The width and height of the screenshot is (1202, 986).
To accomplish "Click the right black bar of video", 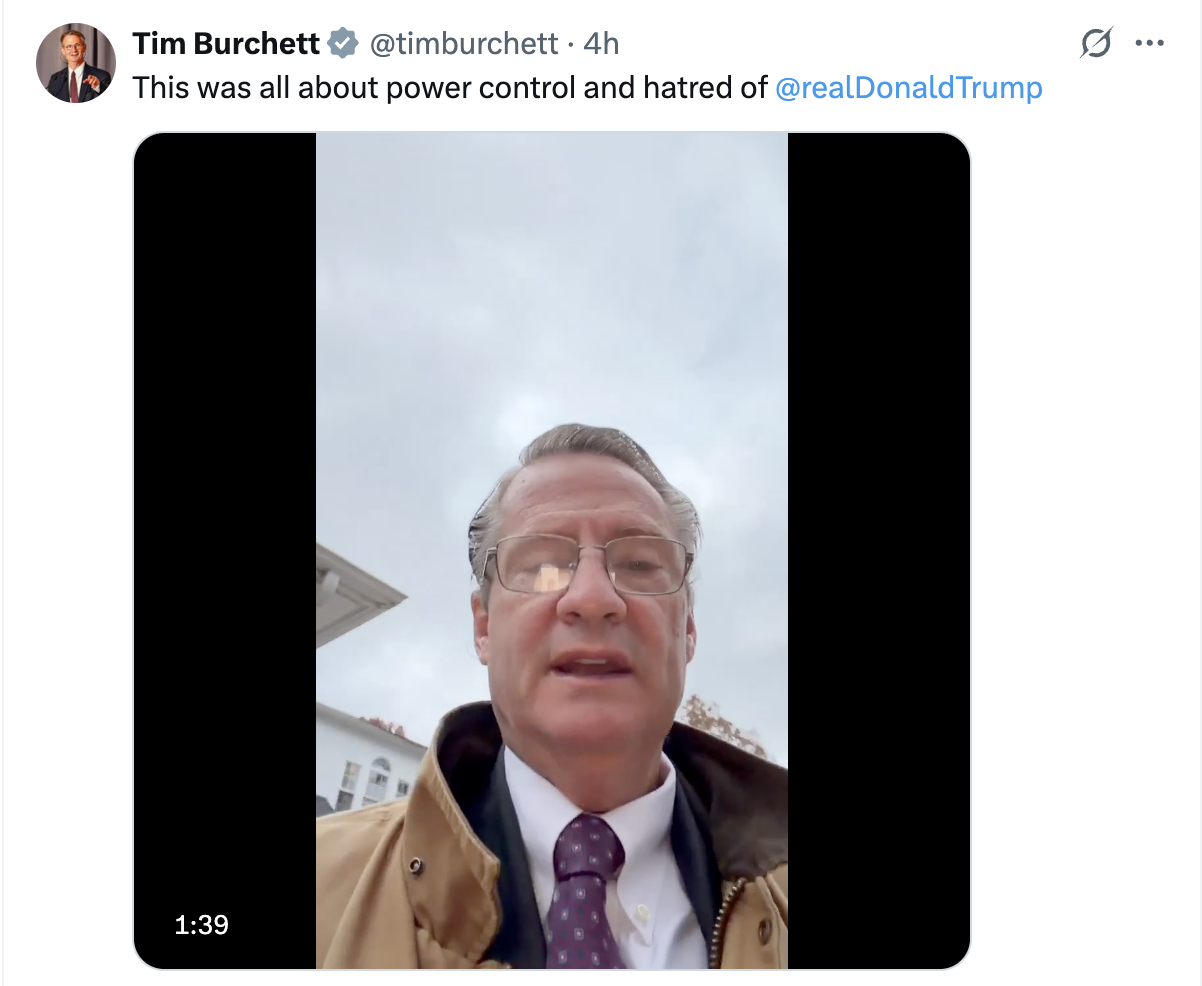I will click(x=878, y=500).
